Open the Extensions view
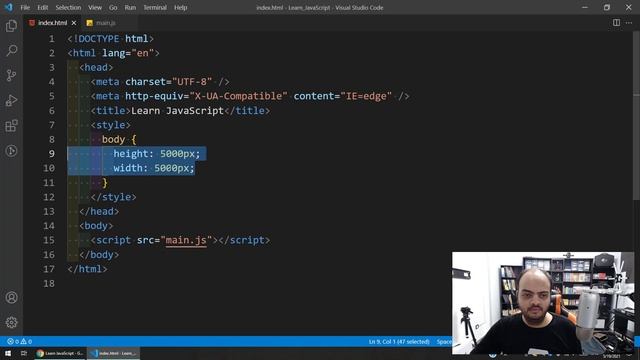Screen dimensions: 640x360 (11, 126)
